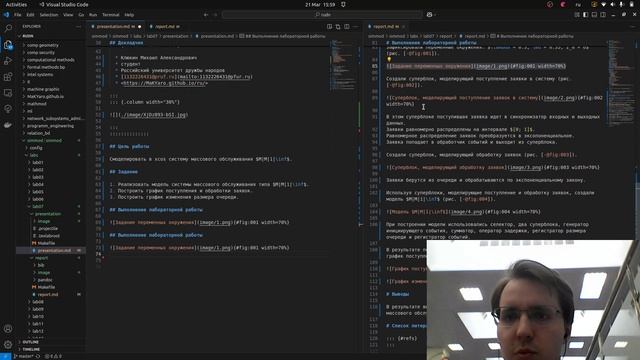Open errors and warnings status item
The width and height of the screenshot is (640, 360).
(53, 356)
